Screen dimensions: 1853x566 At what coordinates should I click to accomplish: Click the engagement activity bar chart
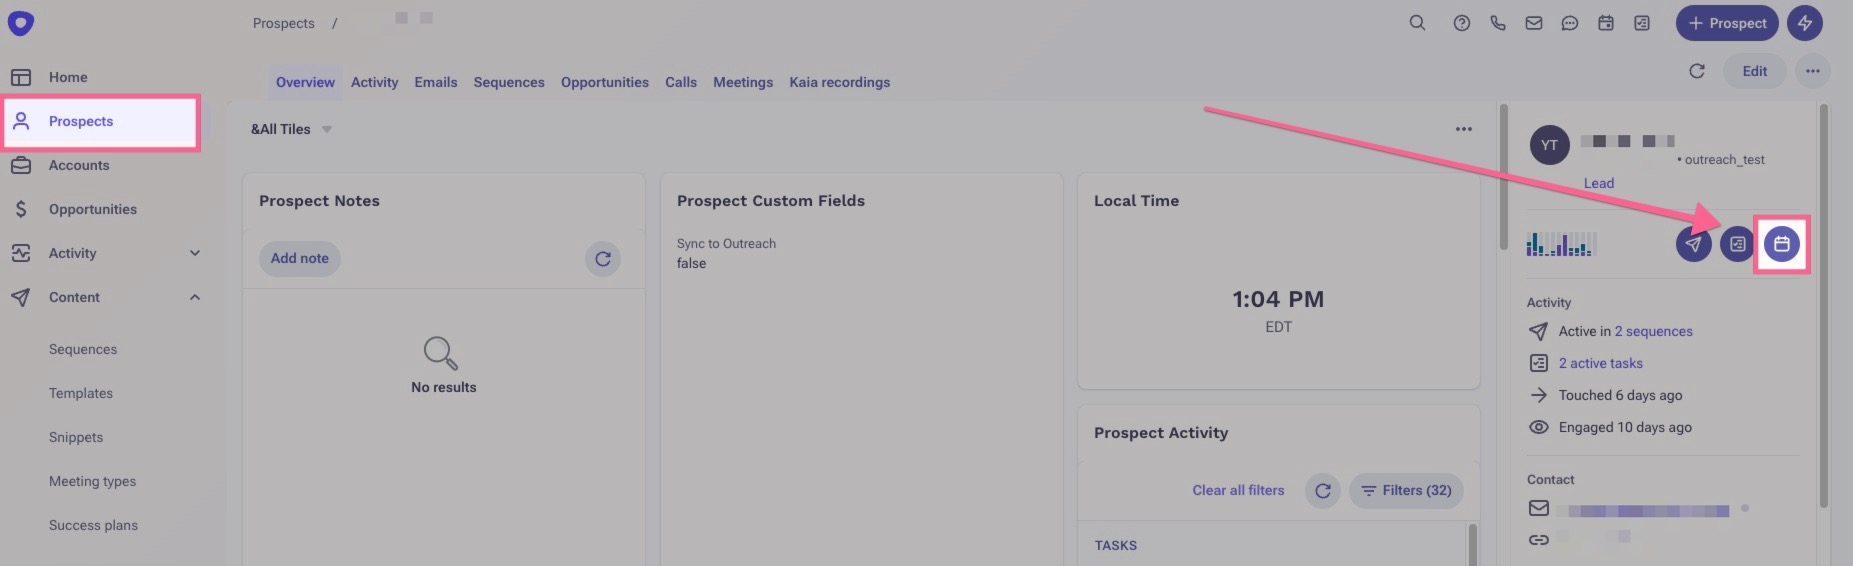1561,244
